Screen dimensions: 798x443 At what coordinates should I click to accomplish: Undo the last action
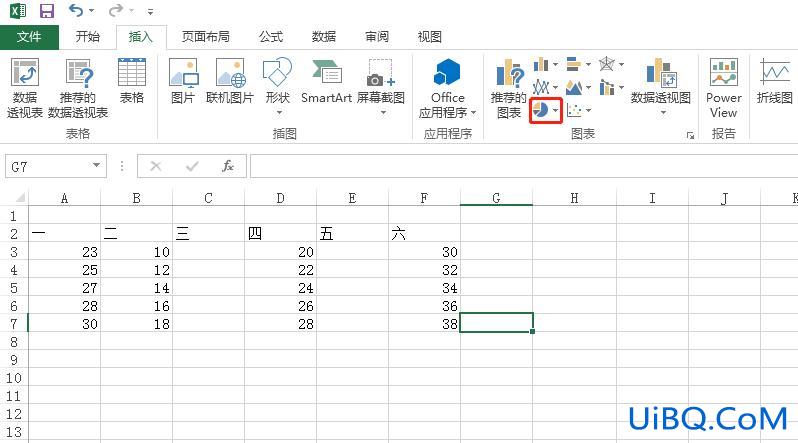coord(76,10)
